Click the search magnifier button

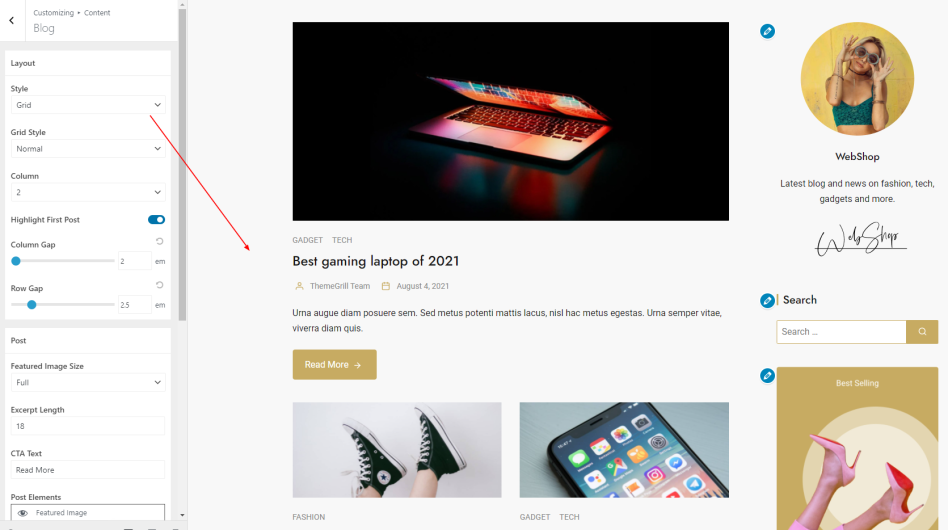(922, 332)
